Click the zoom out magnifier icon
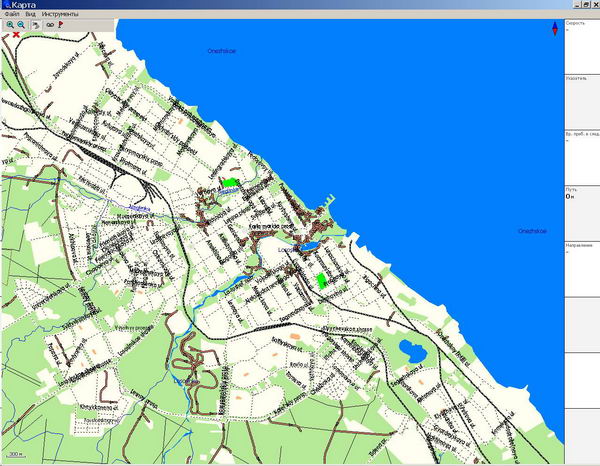This screenshot has height=466, width=600. (x=20, y=25)
